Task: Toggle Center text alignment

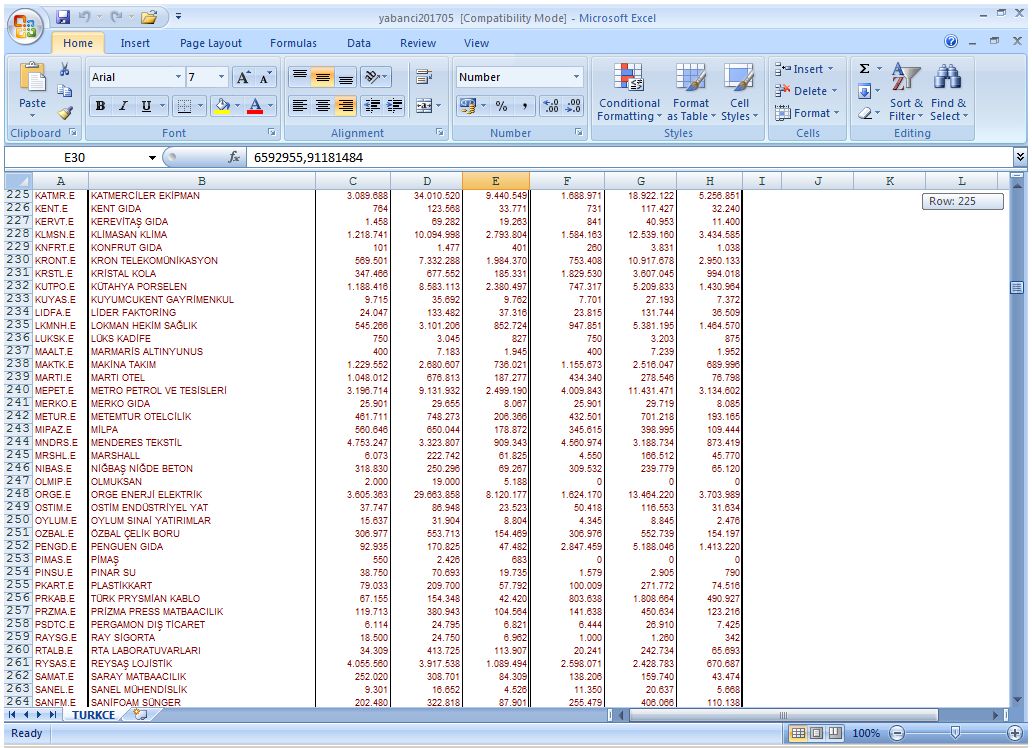Action: coord(322,105)
